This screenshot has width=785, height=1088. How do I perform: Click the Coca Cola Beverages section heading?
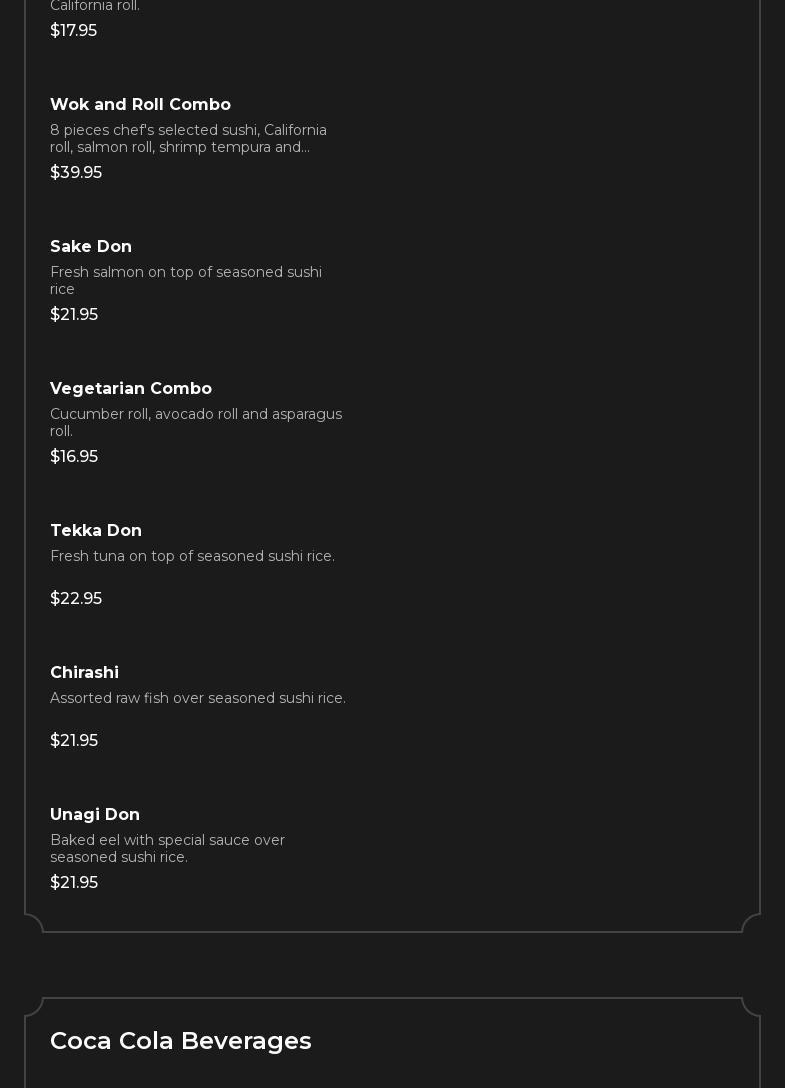pyautogui.click(x=181, y=1041)
